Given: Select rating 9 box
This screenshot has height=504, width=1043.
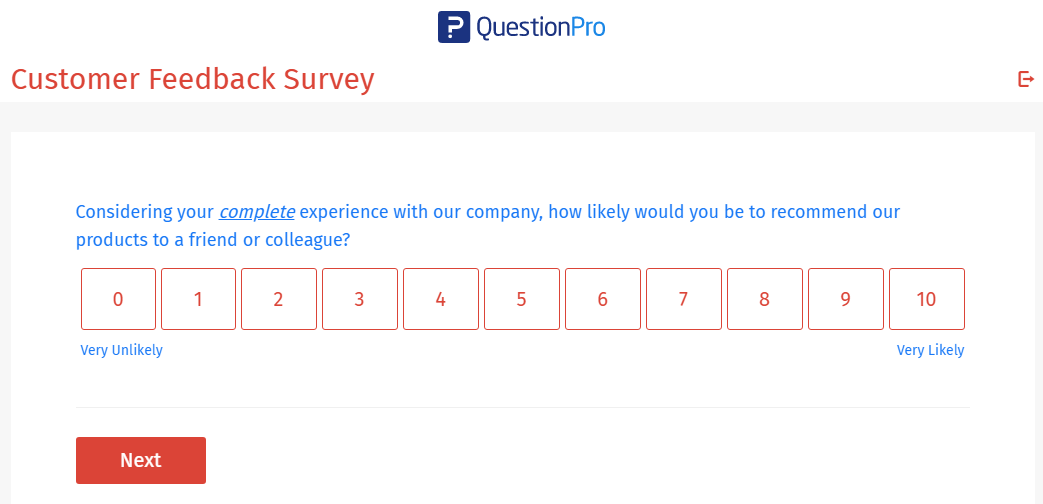Looking at the screenshot, I should [846, 299].
